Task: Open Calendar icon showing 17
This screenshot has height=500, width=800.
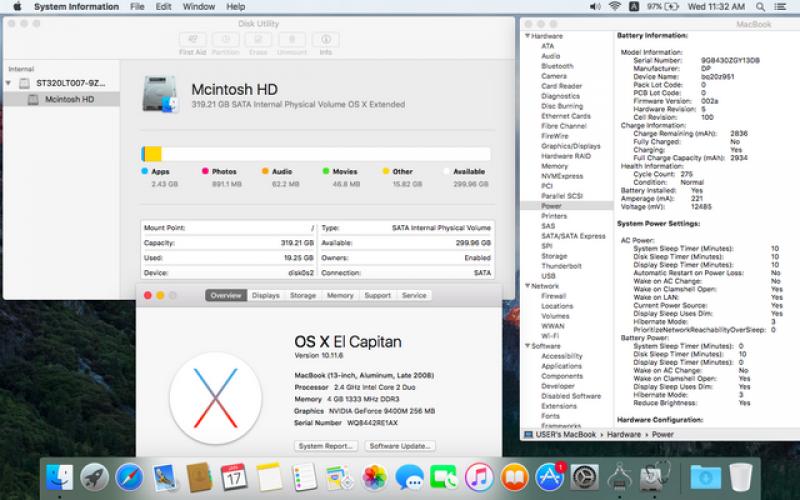Action: 234,478
